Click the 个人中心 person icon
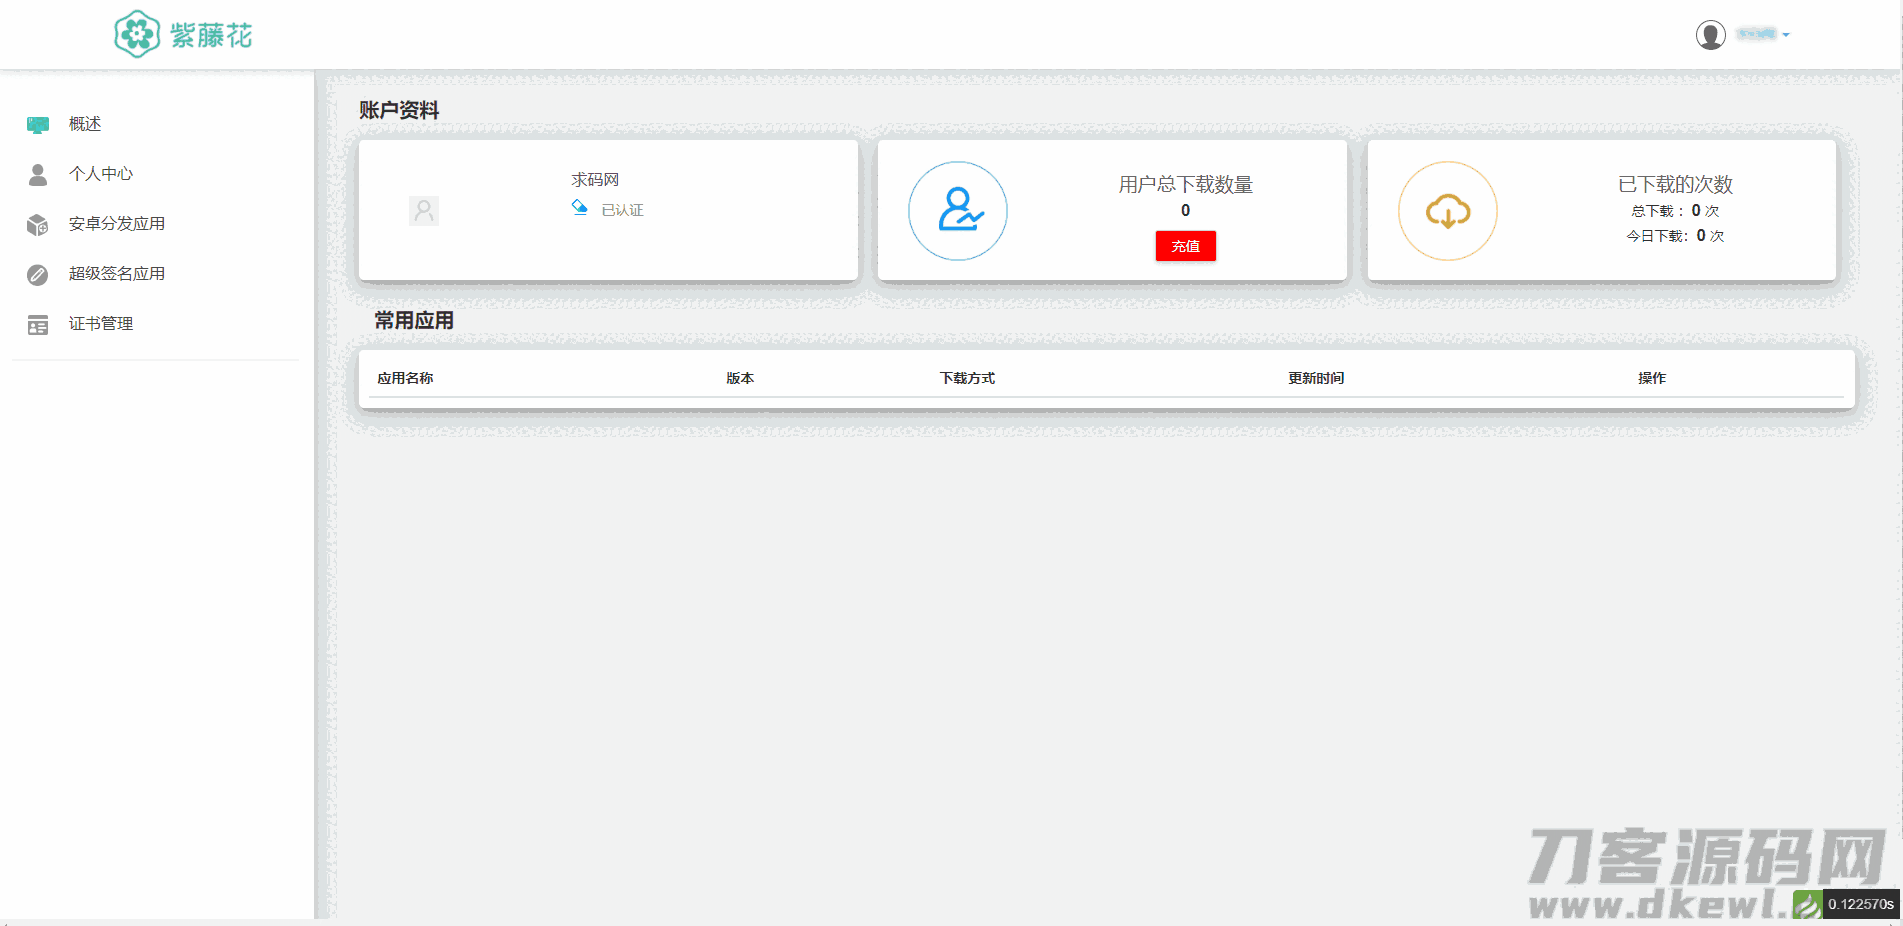Image resolution: width=1903 pixels, height=926 pixels. point(38,175)
